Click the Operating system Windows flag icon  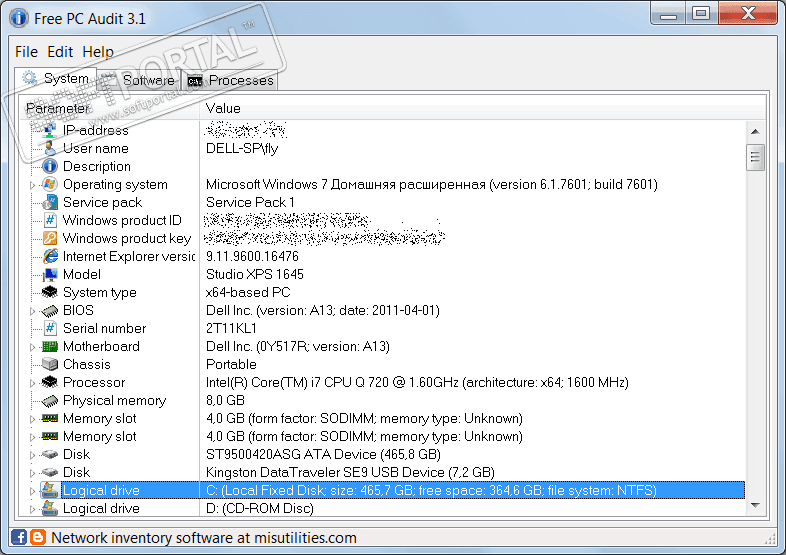tap(50, 184)
